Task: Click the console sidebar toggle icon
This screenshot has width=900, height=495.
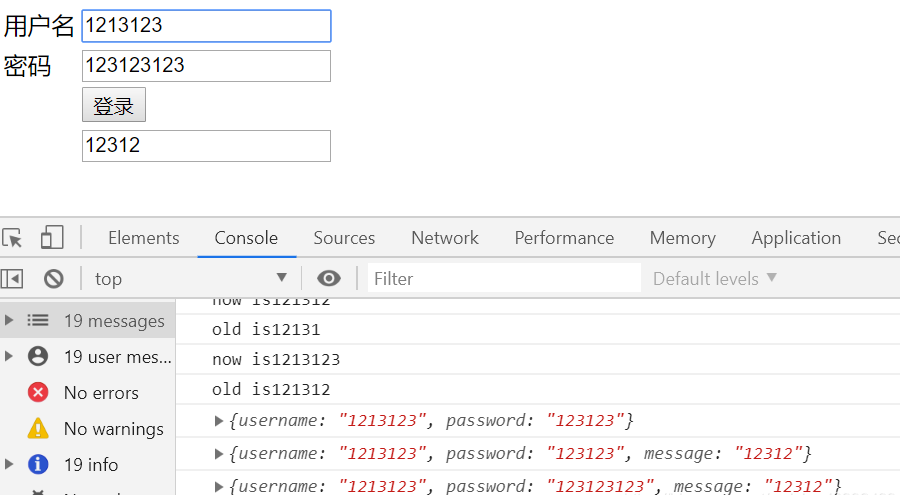Action: 12,278
